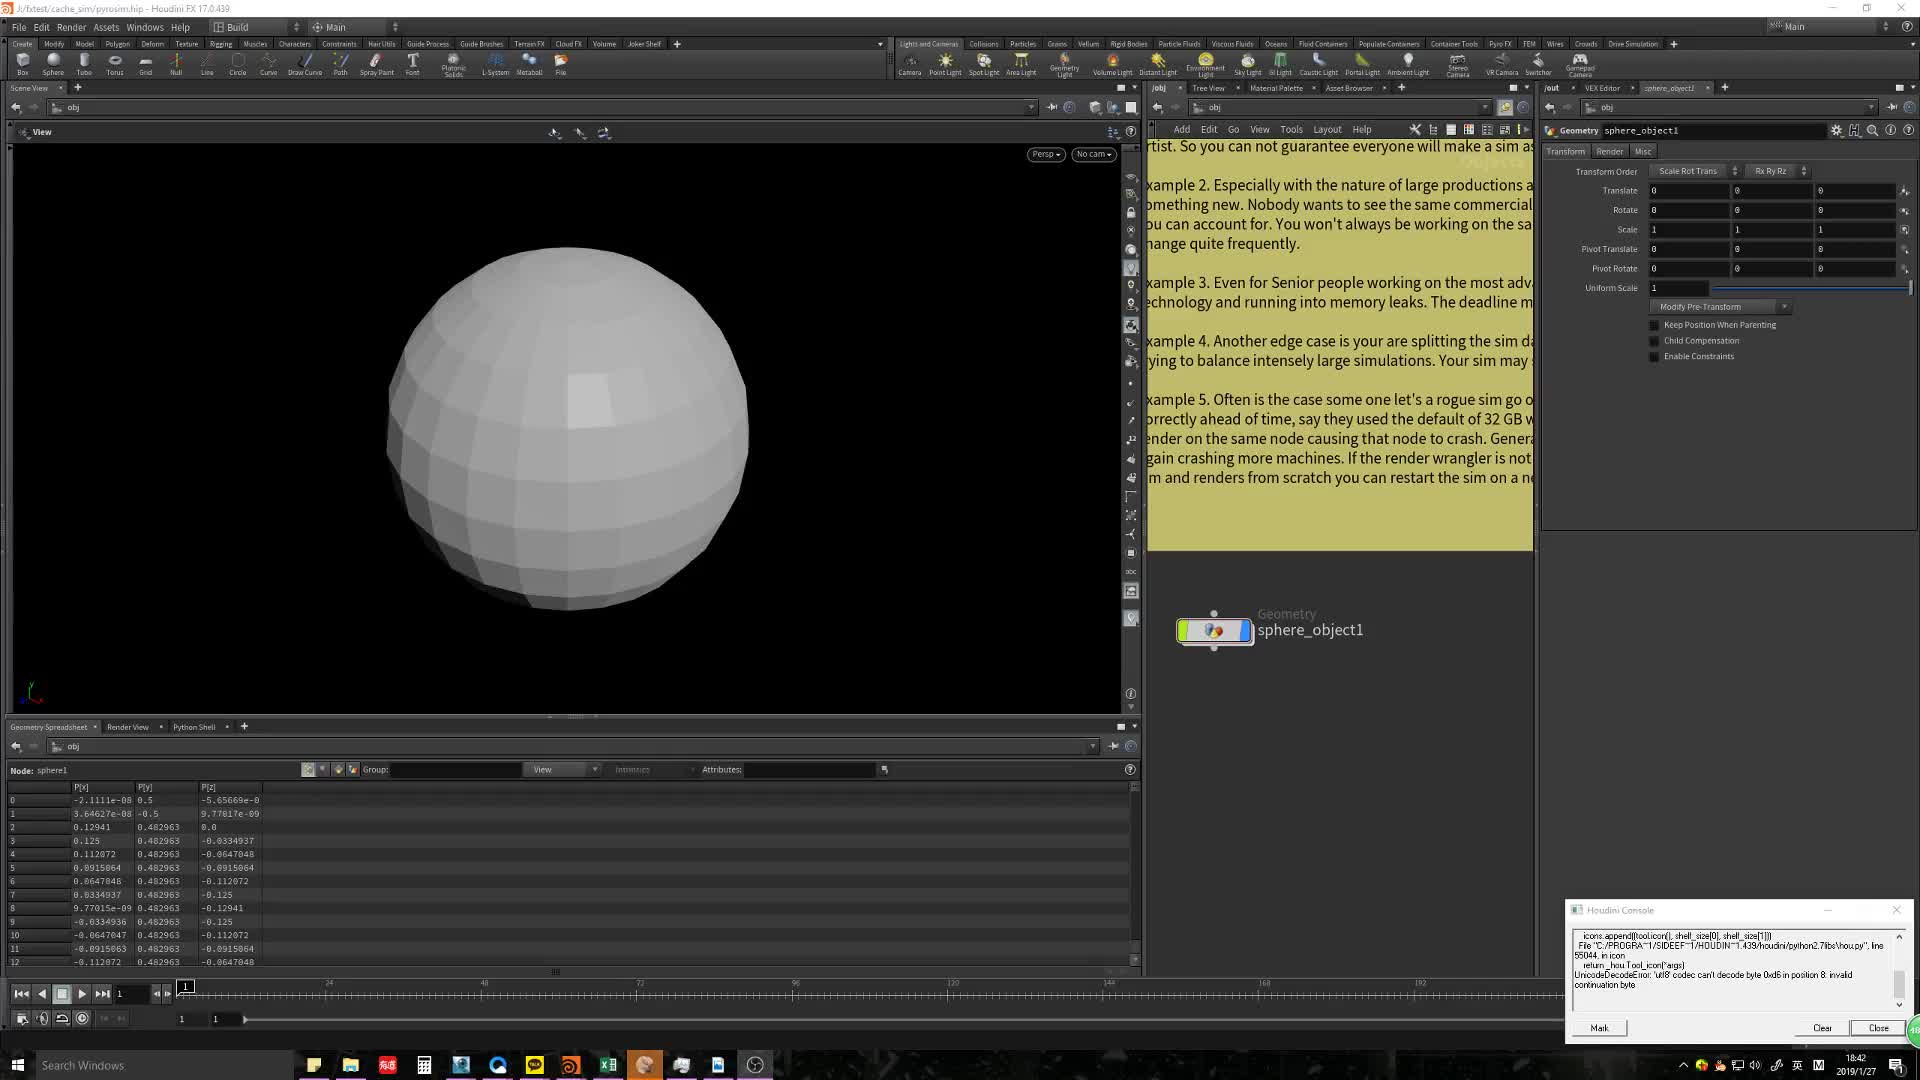Click the L-System shelf tool

(x=495, y=64)
